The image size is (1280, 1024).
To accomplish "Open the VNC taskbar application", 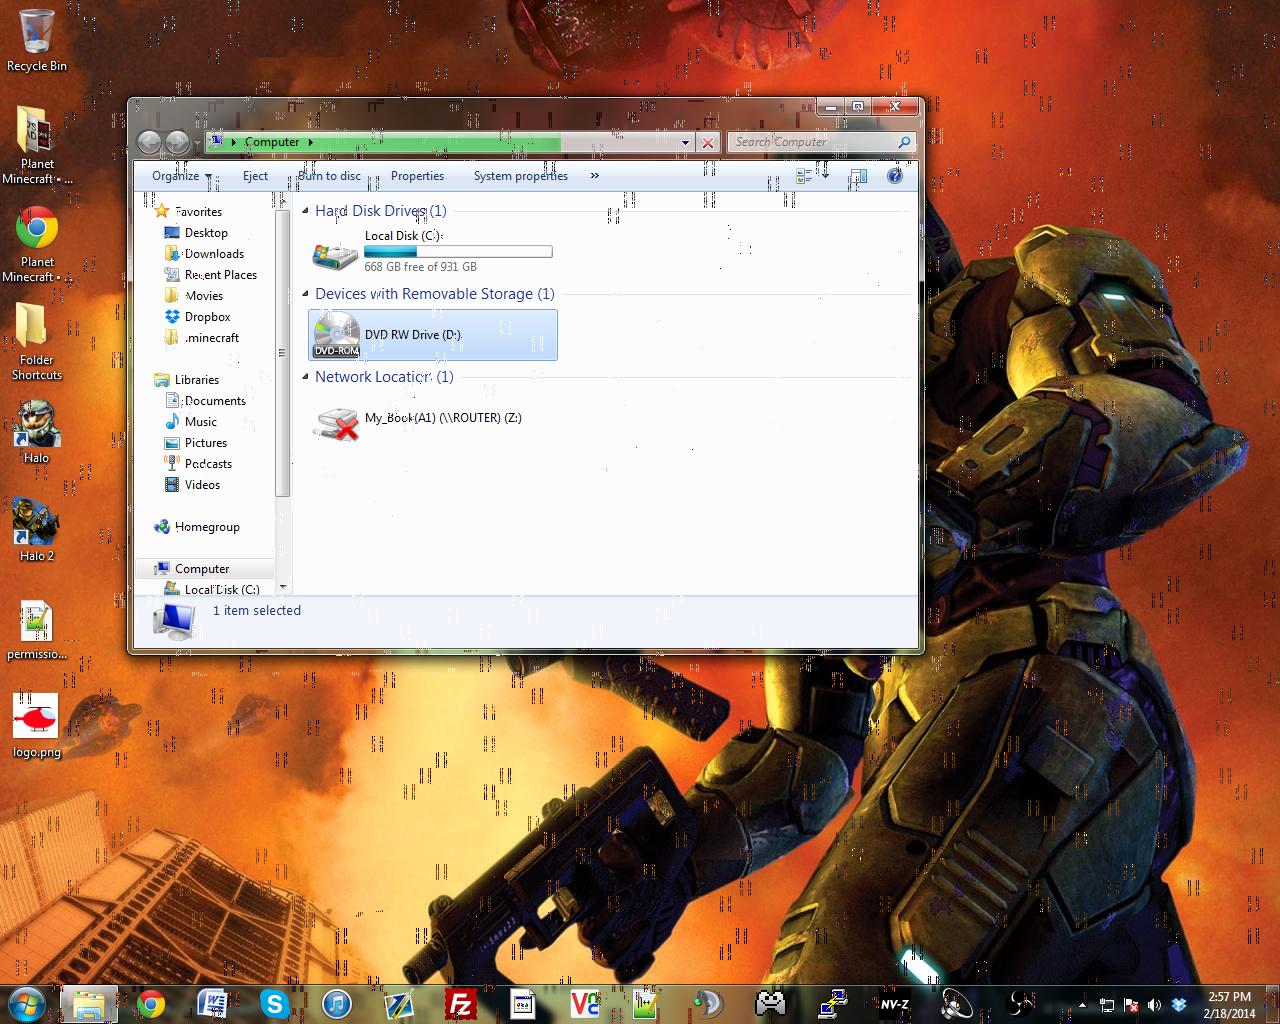I will point(585,1003).
